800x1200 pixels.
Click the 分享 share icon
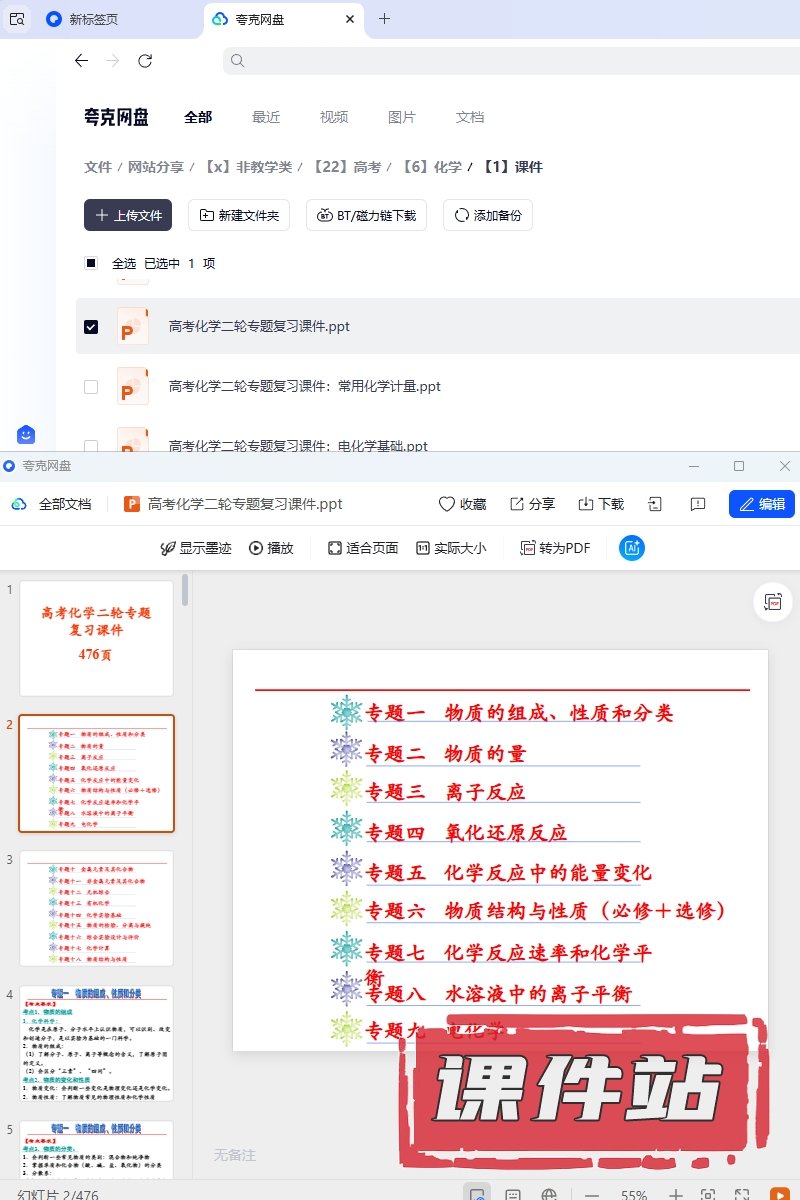[x=517, y=504]
